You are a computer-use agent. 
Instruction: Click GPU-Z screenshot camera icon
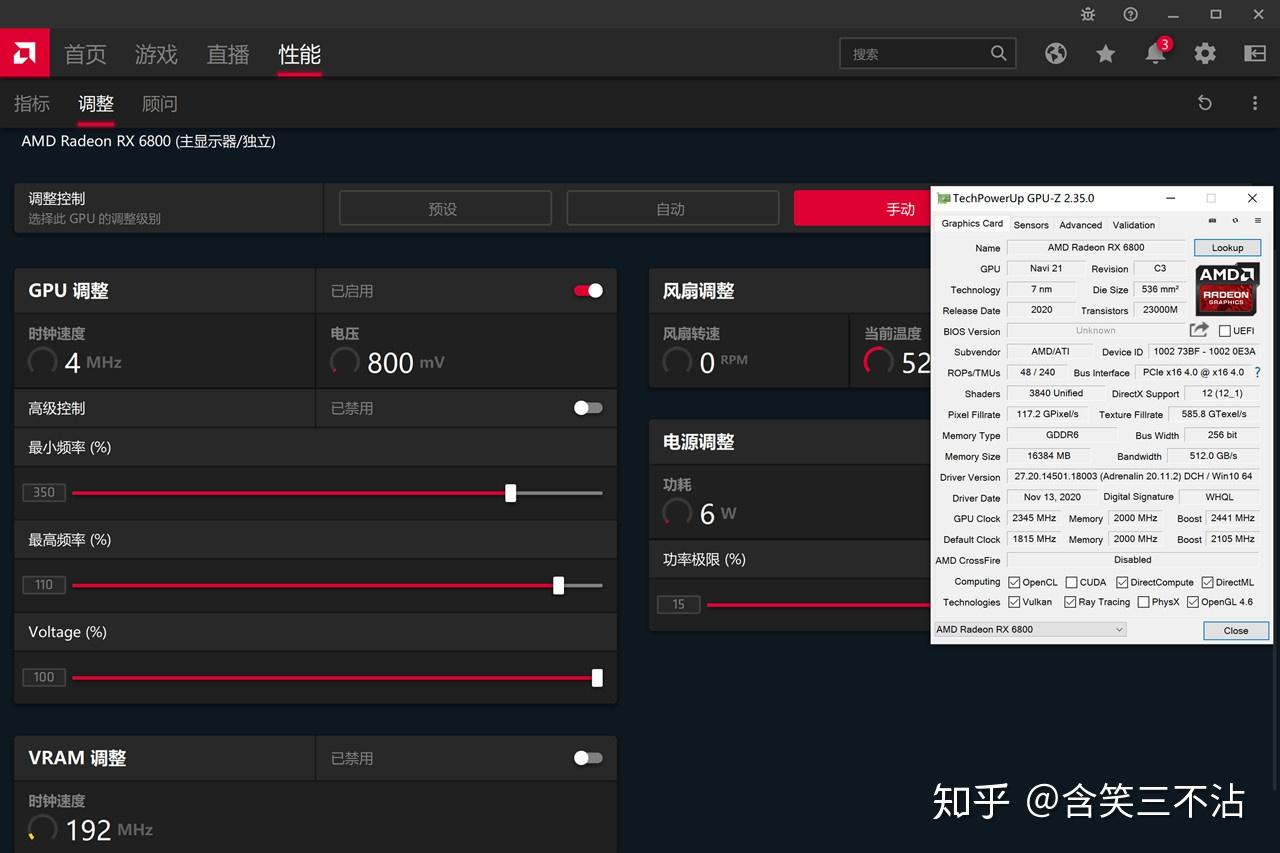pyautogui.click(x=1213, y=220)
